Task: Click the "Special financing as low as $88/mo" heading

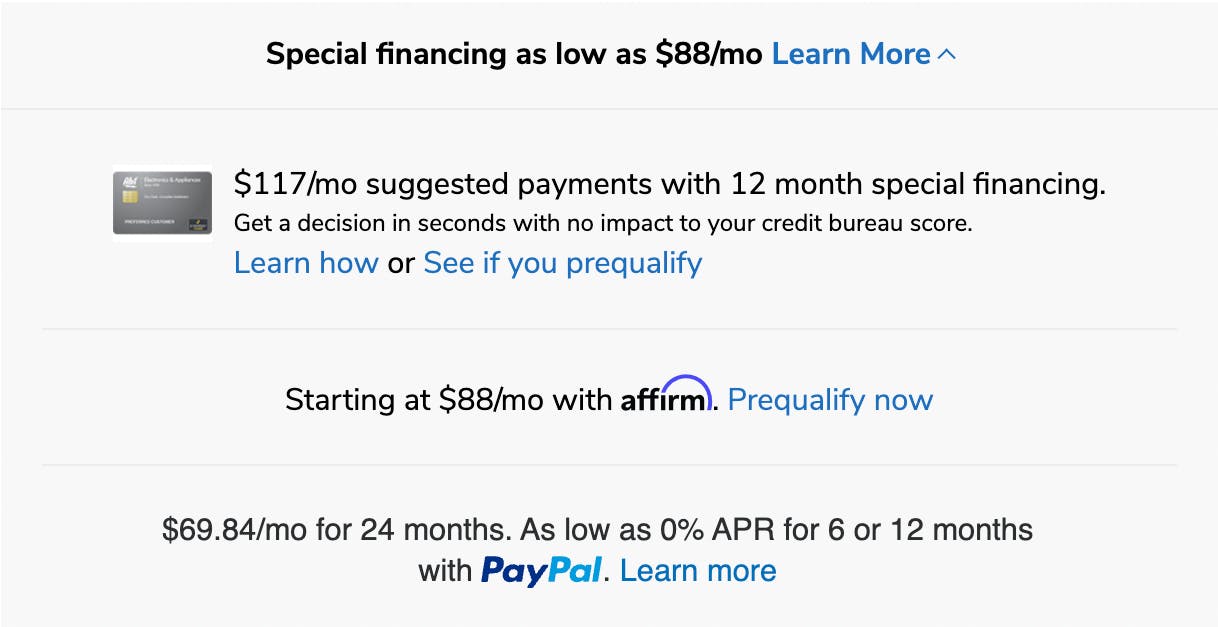Action: pyautogui.click(x=515, y=54)
